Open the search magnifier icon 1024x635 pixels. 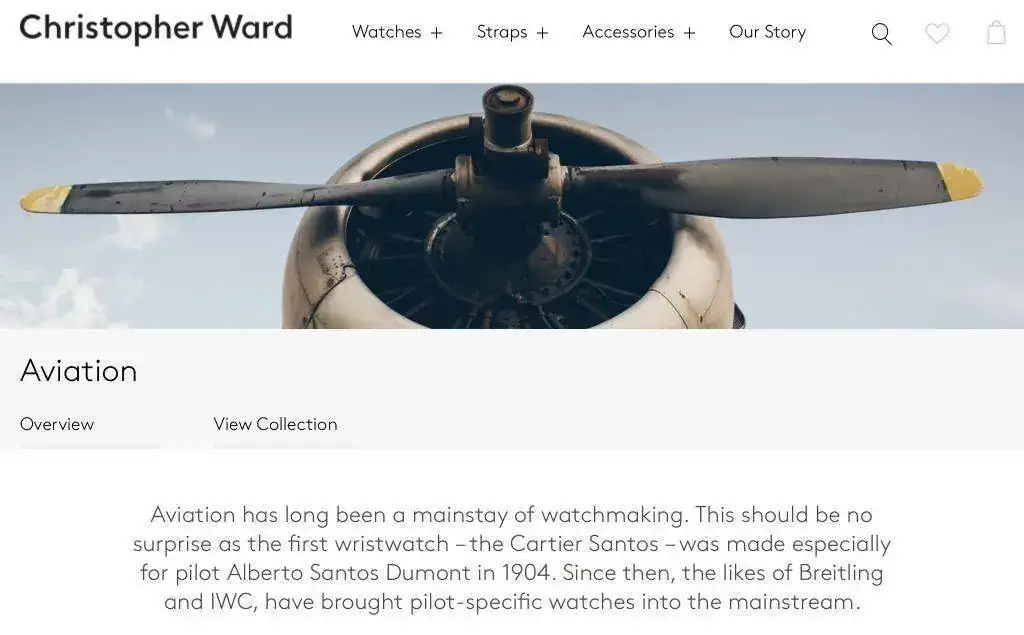pos(882,33)
